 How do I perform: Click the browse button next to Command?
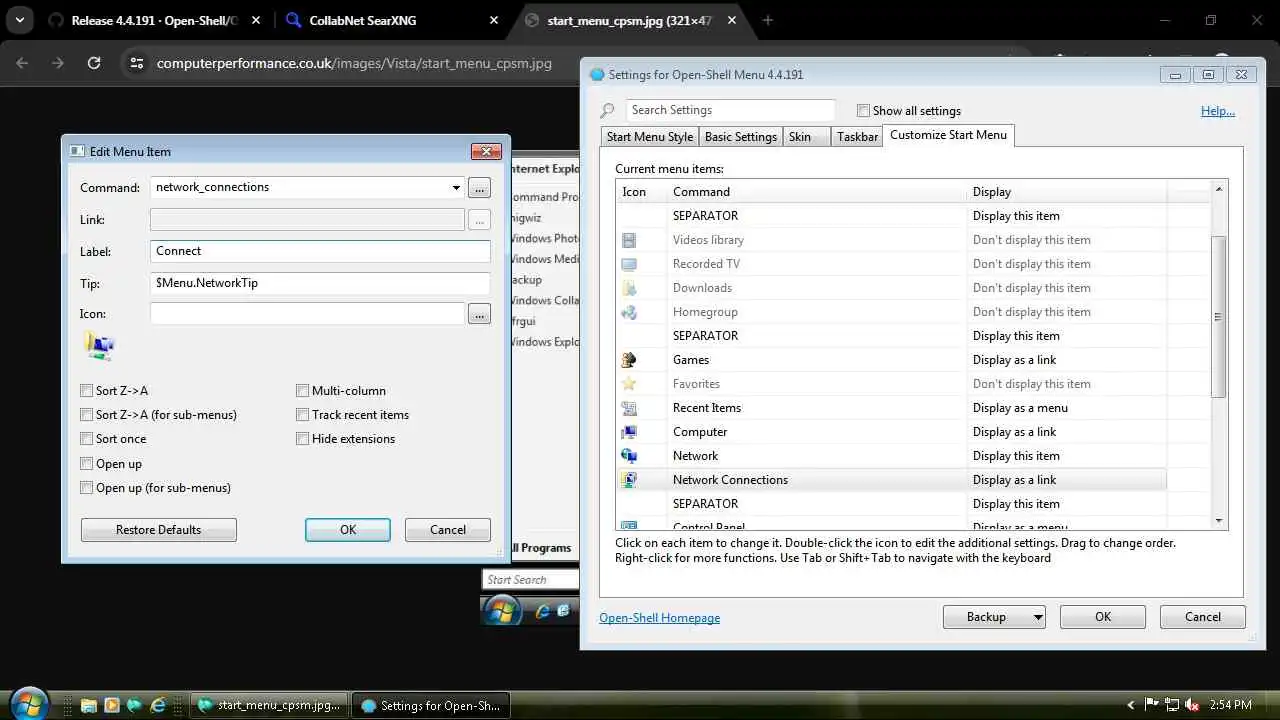(479, 188)
